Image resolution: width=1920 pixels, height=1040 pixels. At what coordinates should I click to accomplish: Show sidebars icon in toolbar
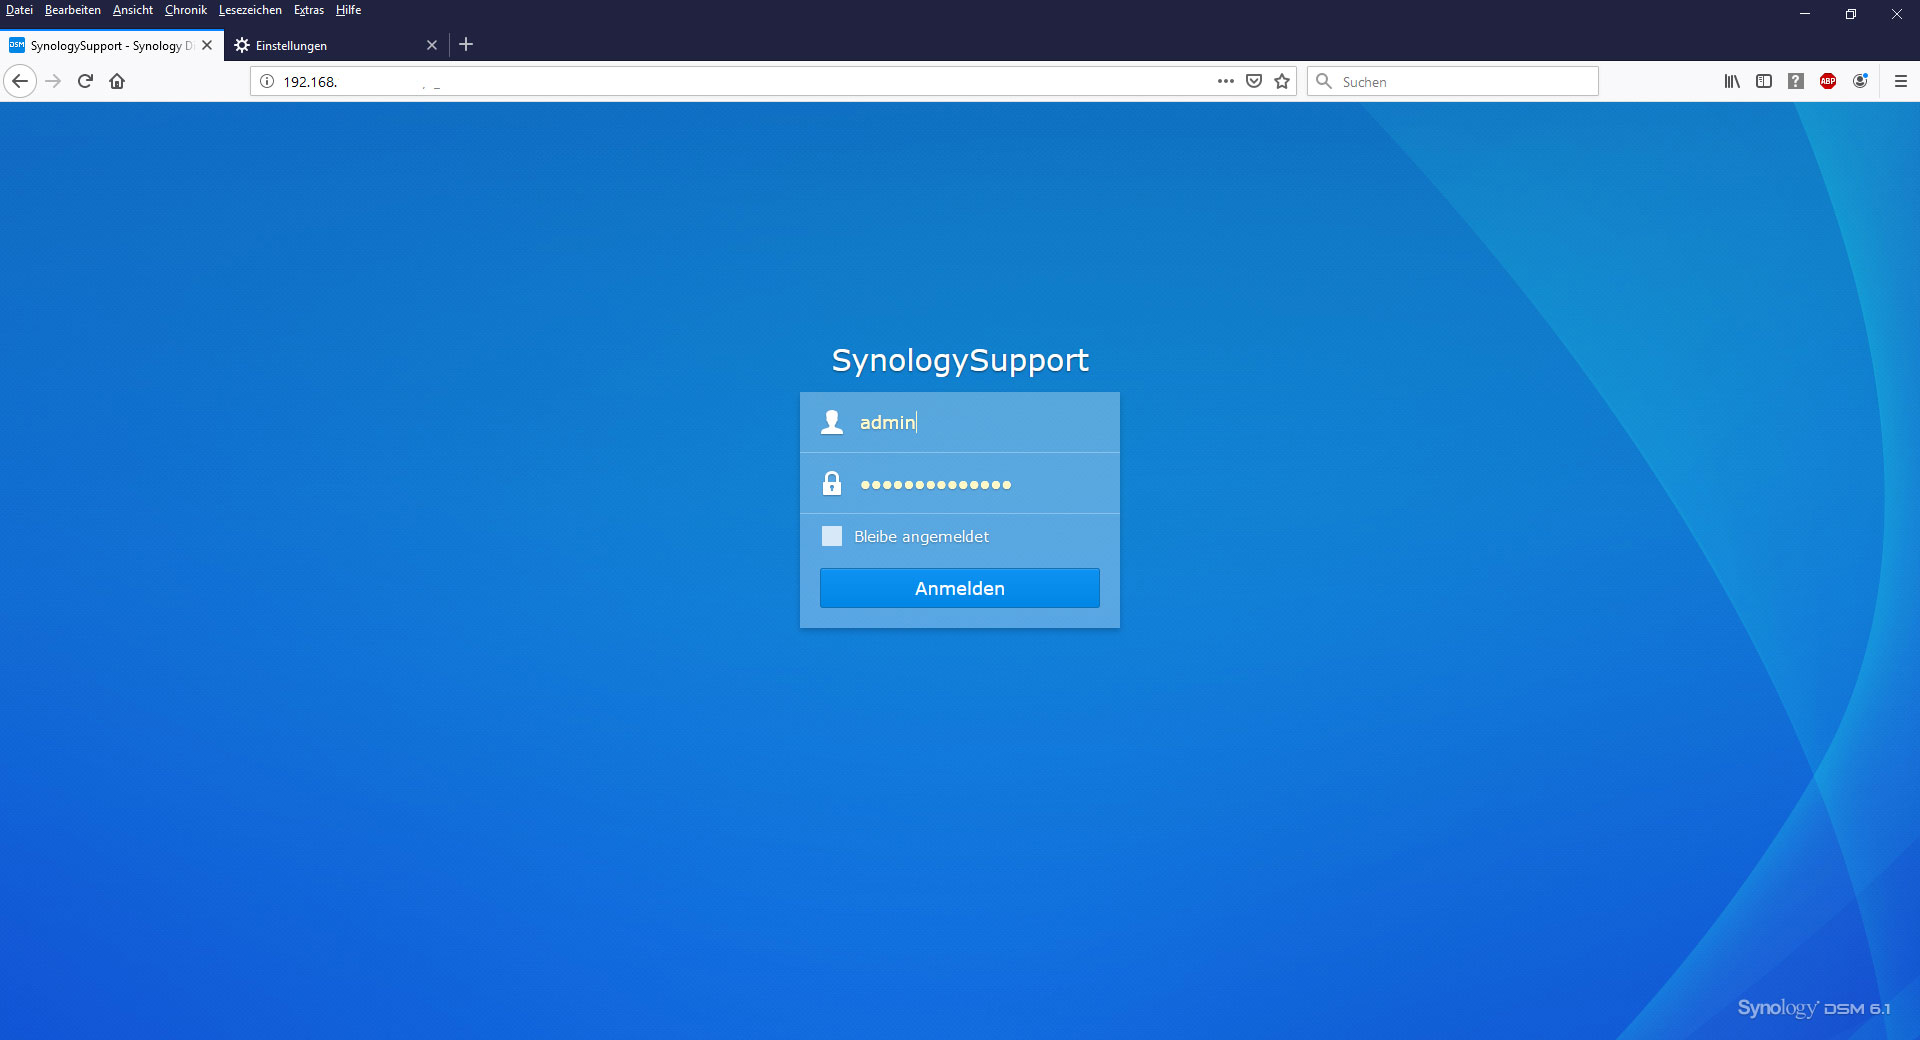point(1764,81)
